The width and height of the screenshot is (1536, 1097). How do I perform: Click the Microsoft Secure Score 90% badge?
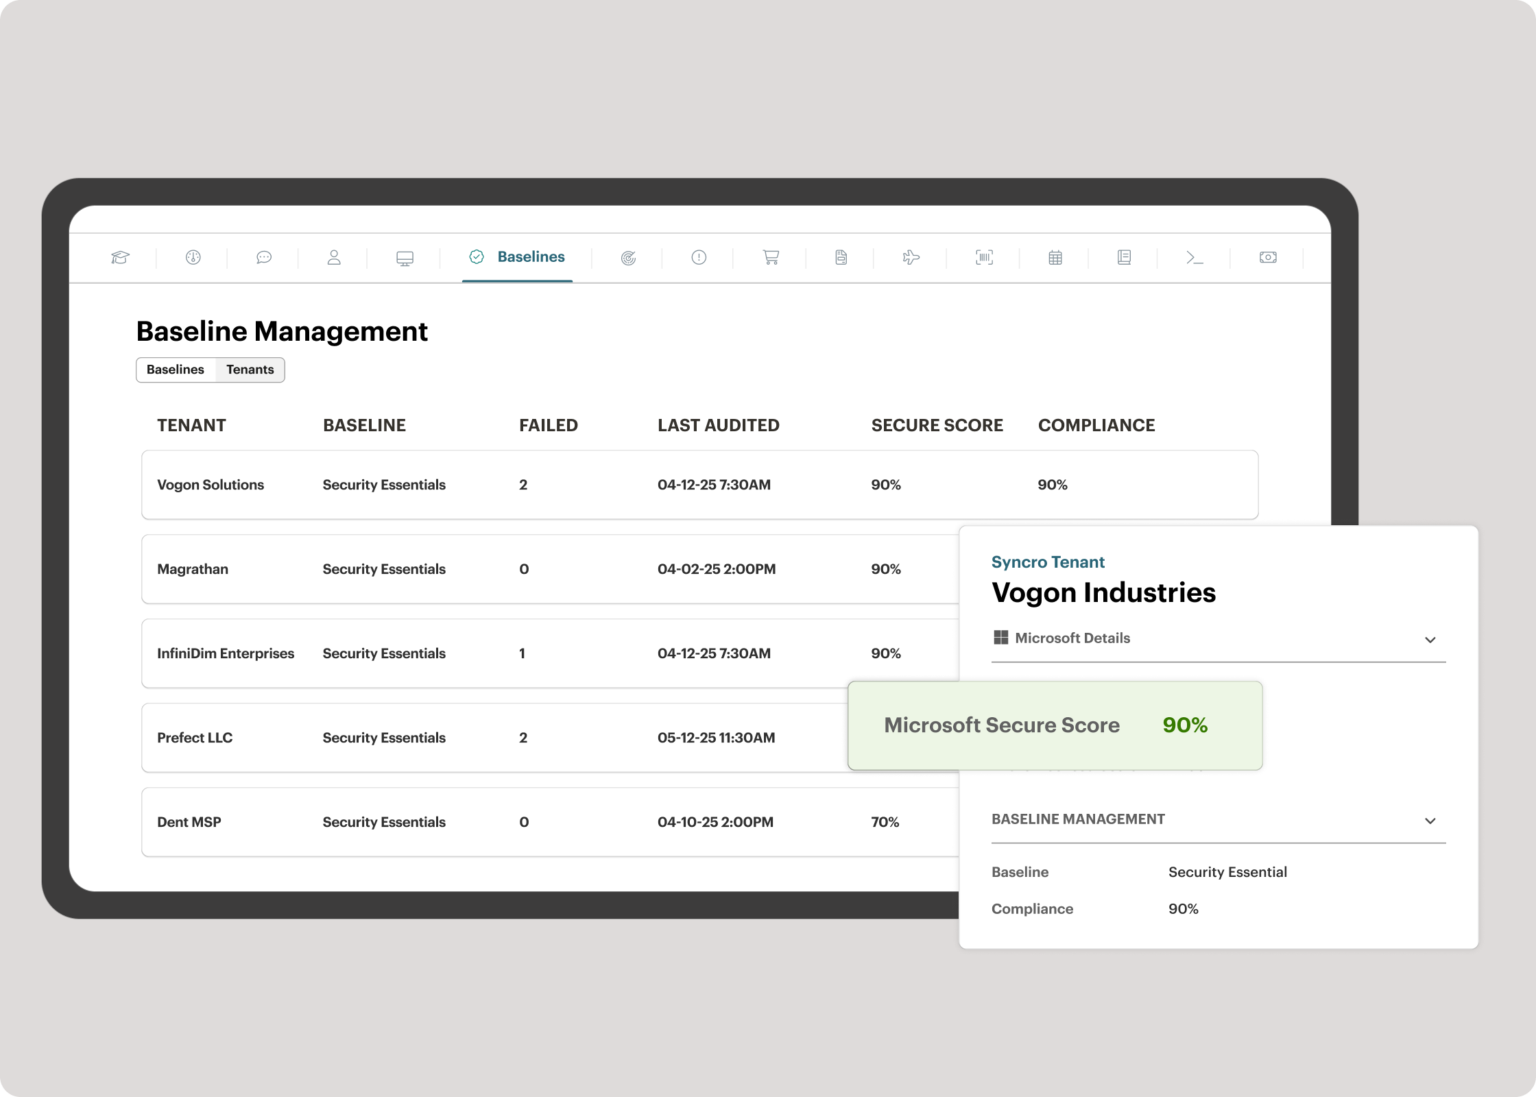pyautogui.click(x=1054, y=725)
